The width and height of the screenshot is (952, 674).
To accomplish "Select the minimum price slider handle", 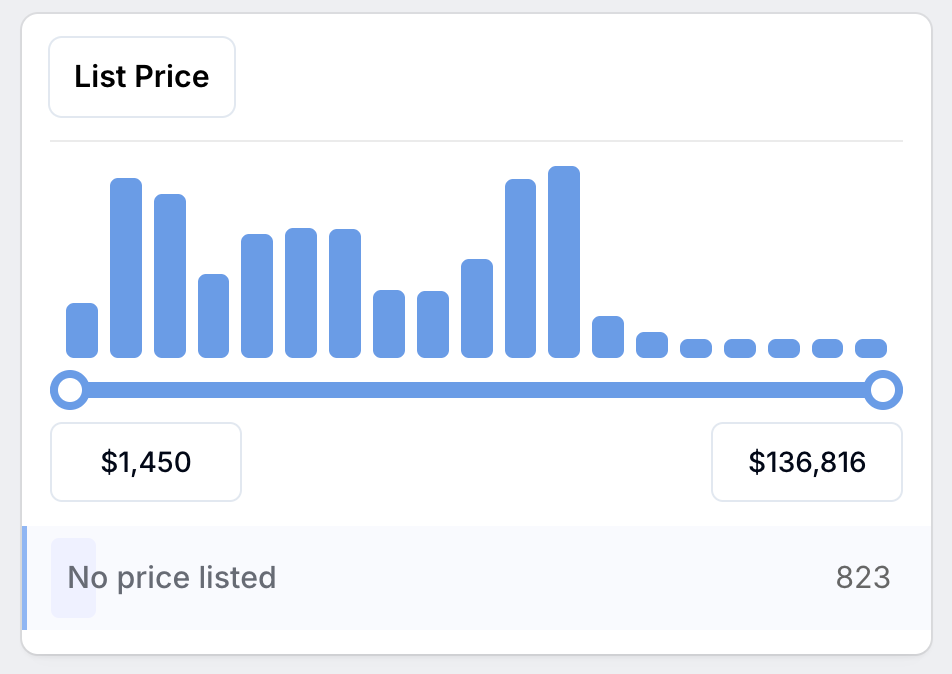I will (x=70, y=390).
